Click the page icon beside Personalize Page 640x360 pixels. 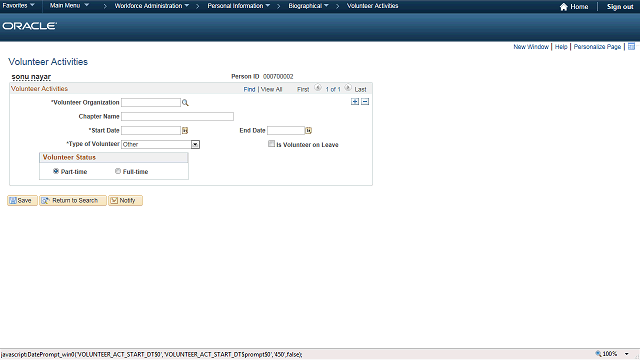(x=631, y=47)
